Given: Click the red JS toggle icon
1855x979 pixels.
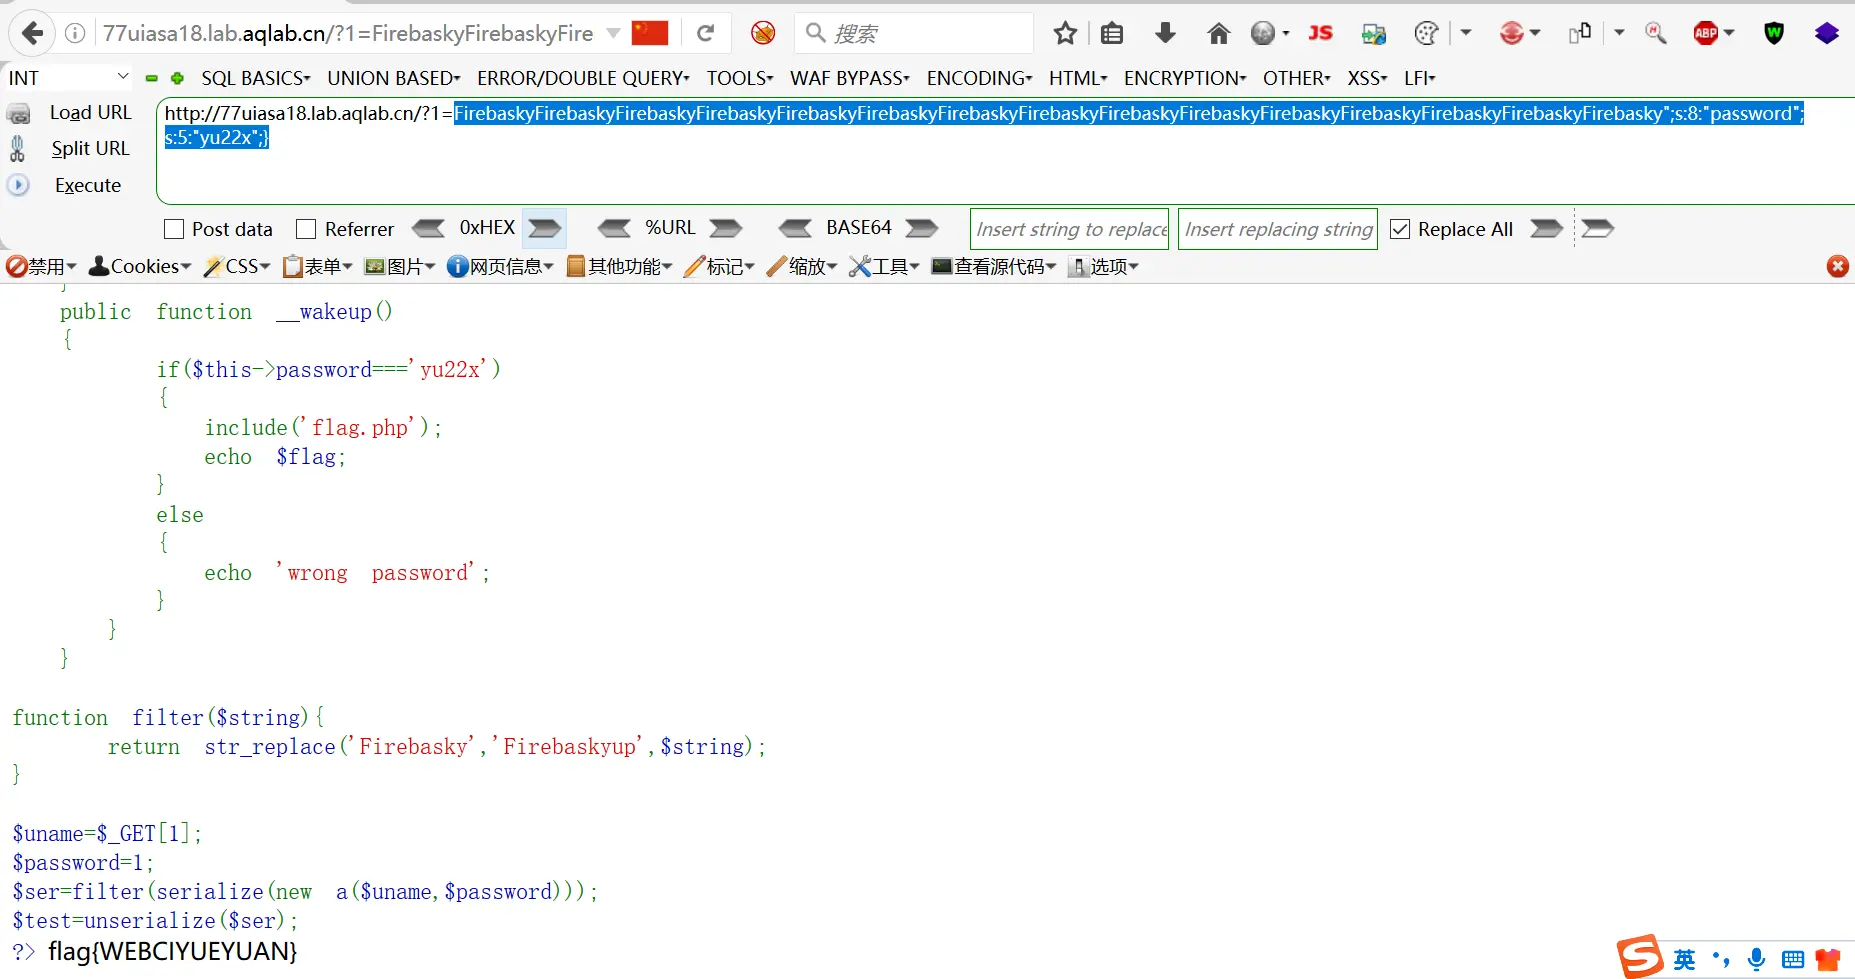Looking at the screenshot, I should [x=1320, y=34].
